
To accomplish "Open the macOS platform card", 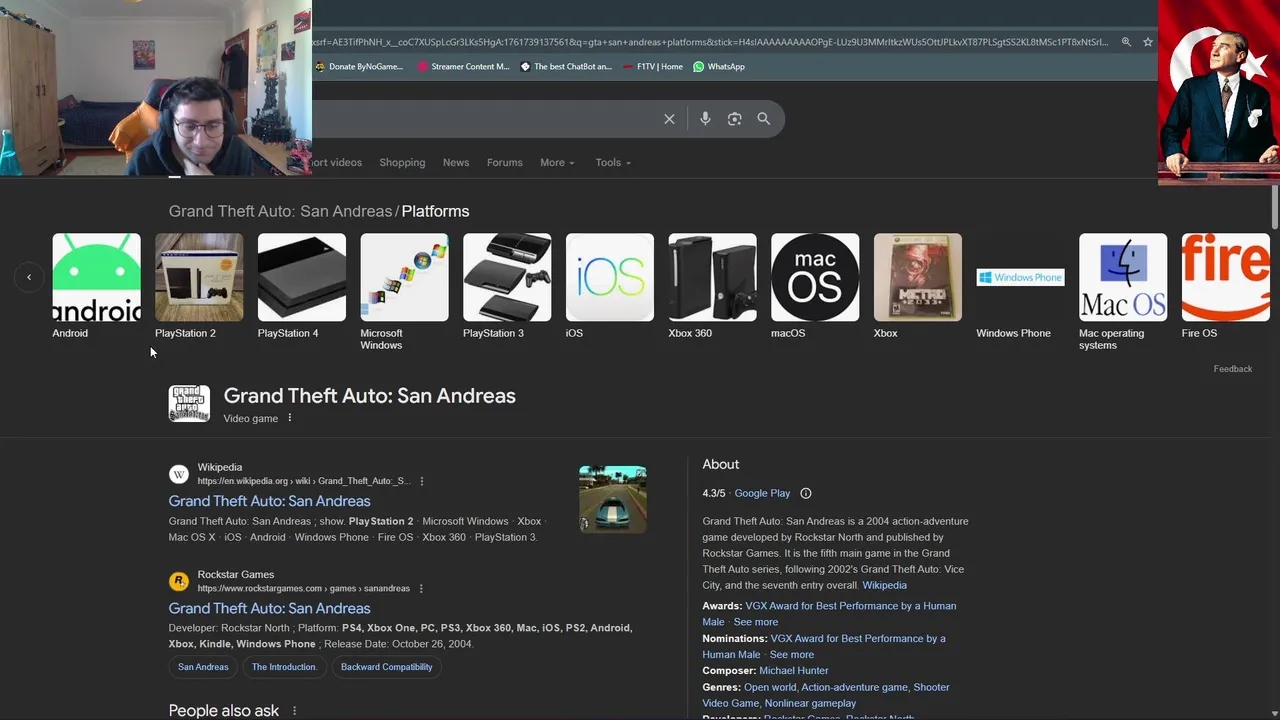I will pos(815,286).
